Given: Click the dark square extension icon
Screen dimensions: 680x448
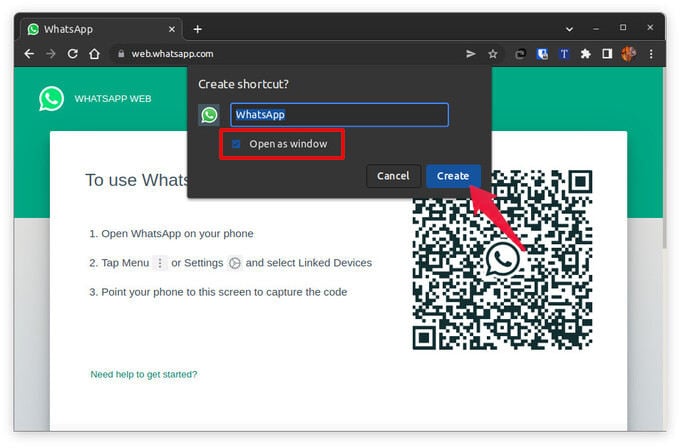Looking at the screenshot, I should [x=520, y=54].
